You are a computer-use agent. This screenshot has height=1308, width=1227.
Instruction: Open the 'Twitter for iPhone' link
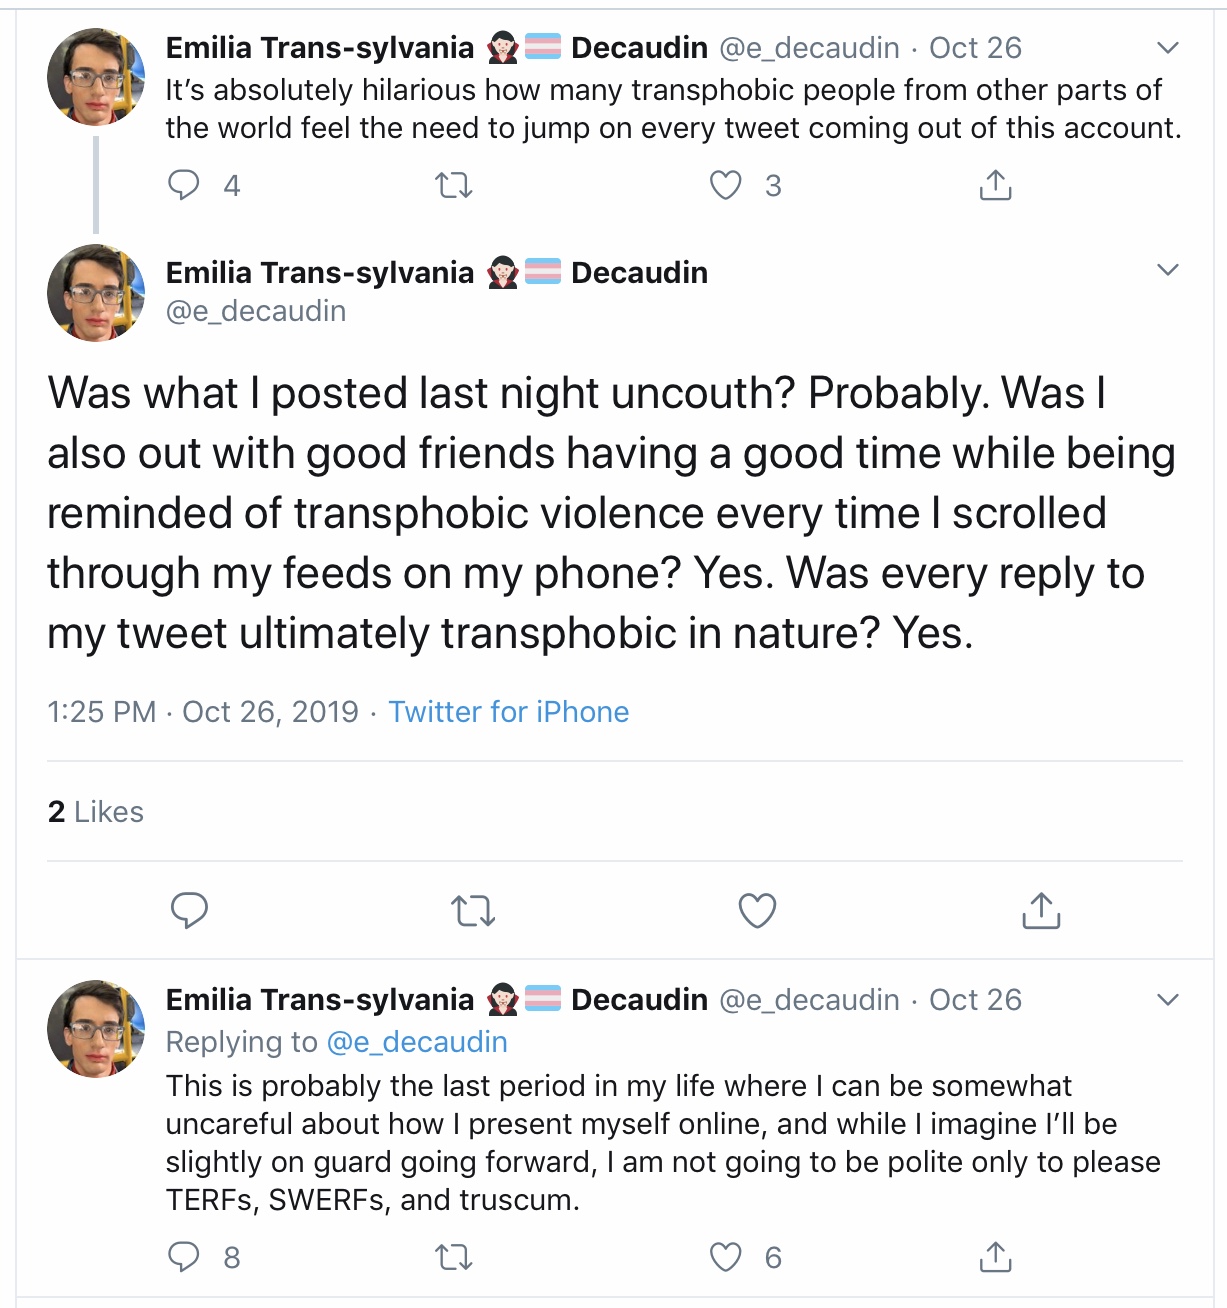[x=508, y=712]
